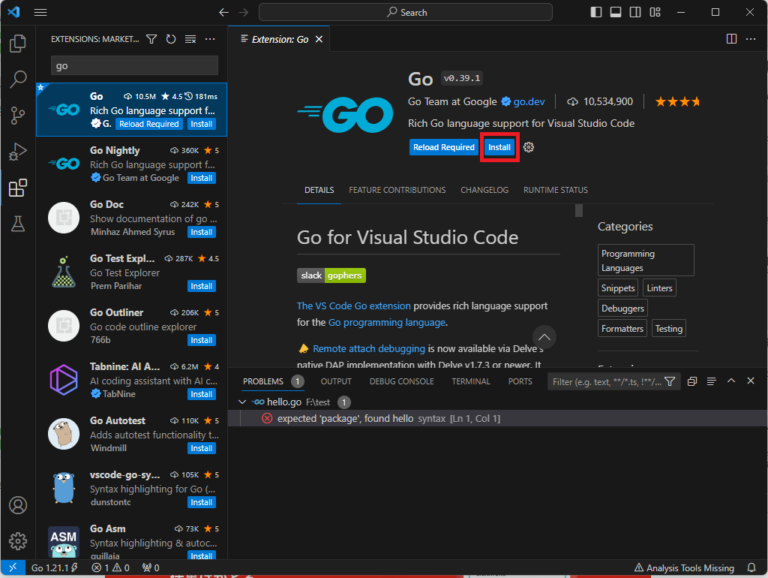The image size is (768, 578).
Task: Toggle view as tree in Problems panel
Action: (x=711, y=381)
